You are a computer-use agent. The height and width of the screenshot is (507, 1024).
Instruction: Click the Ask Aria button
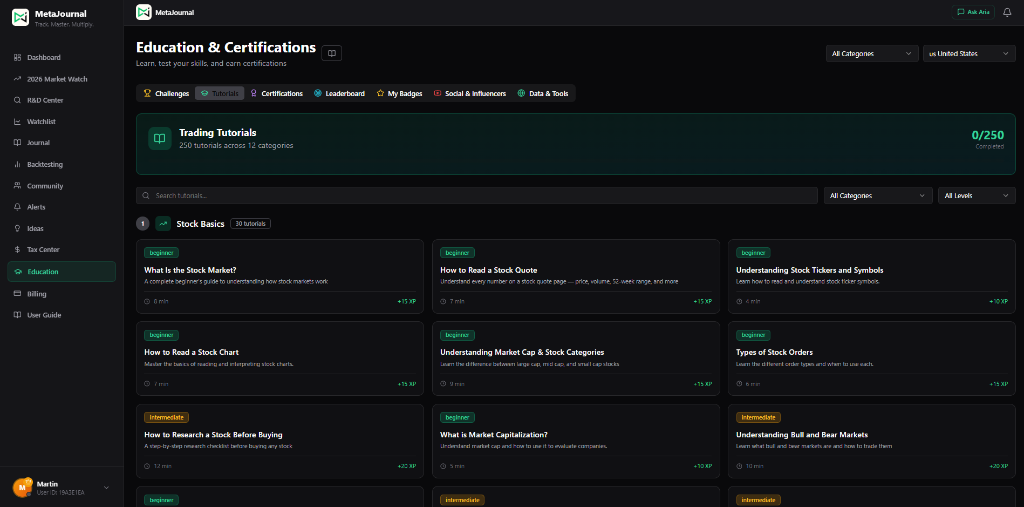tap(973, 12)
